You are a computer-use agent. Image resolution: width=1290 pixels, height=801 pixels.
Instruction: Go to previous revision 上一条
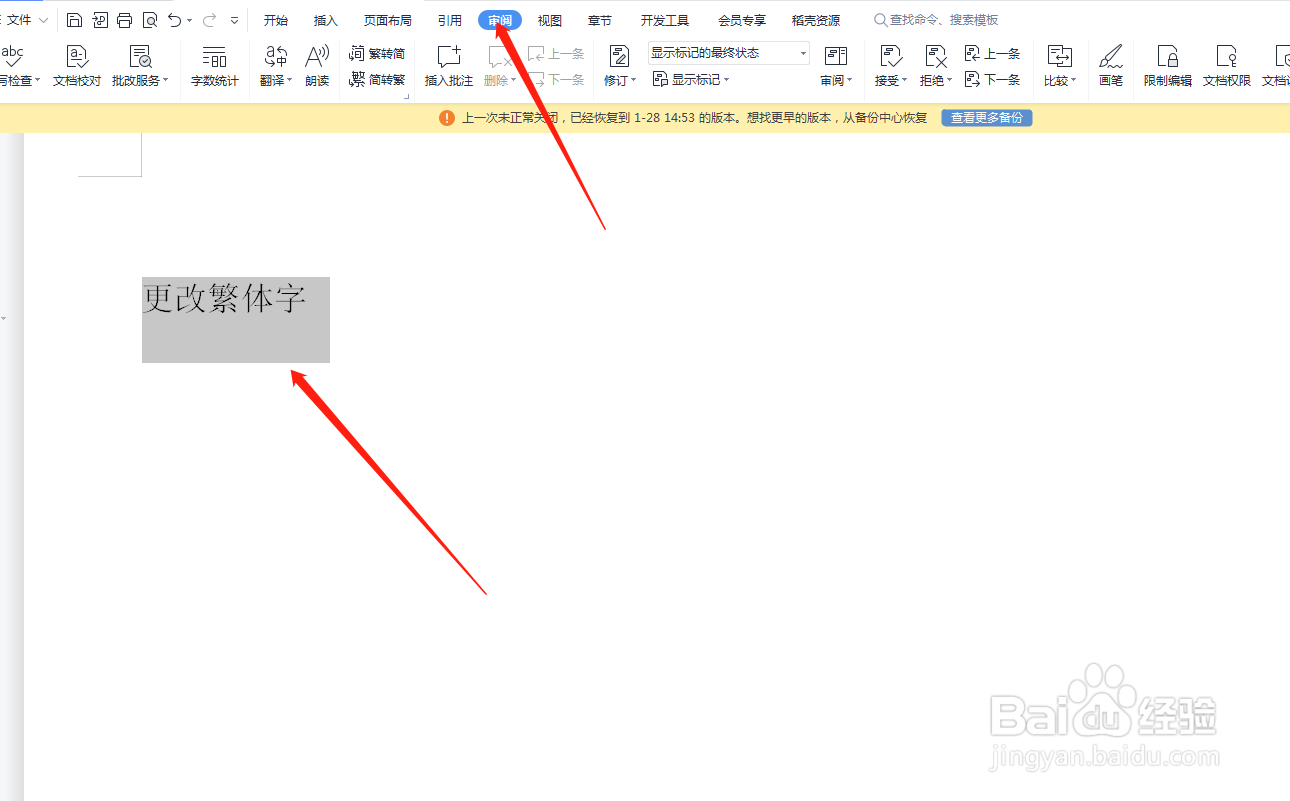pyautogui.click(x=993, y=53)
